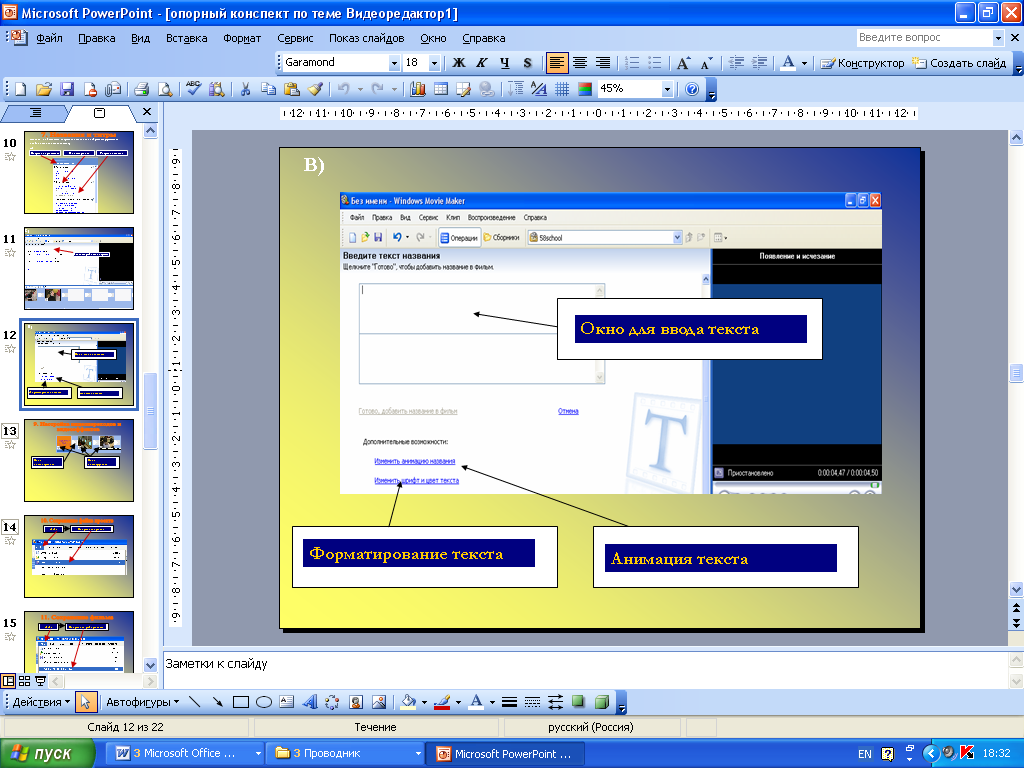
Task: Open the 45% zoom dropdown
Action: [667, 89]
